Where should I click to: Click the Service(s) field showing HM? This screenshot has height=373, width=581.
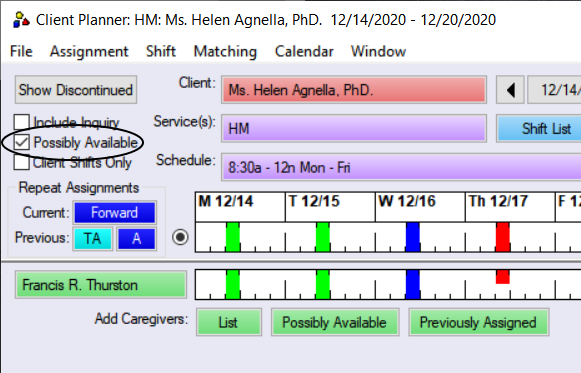[354, 129]
